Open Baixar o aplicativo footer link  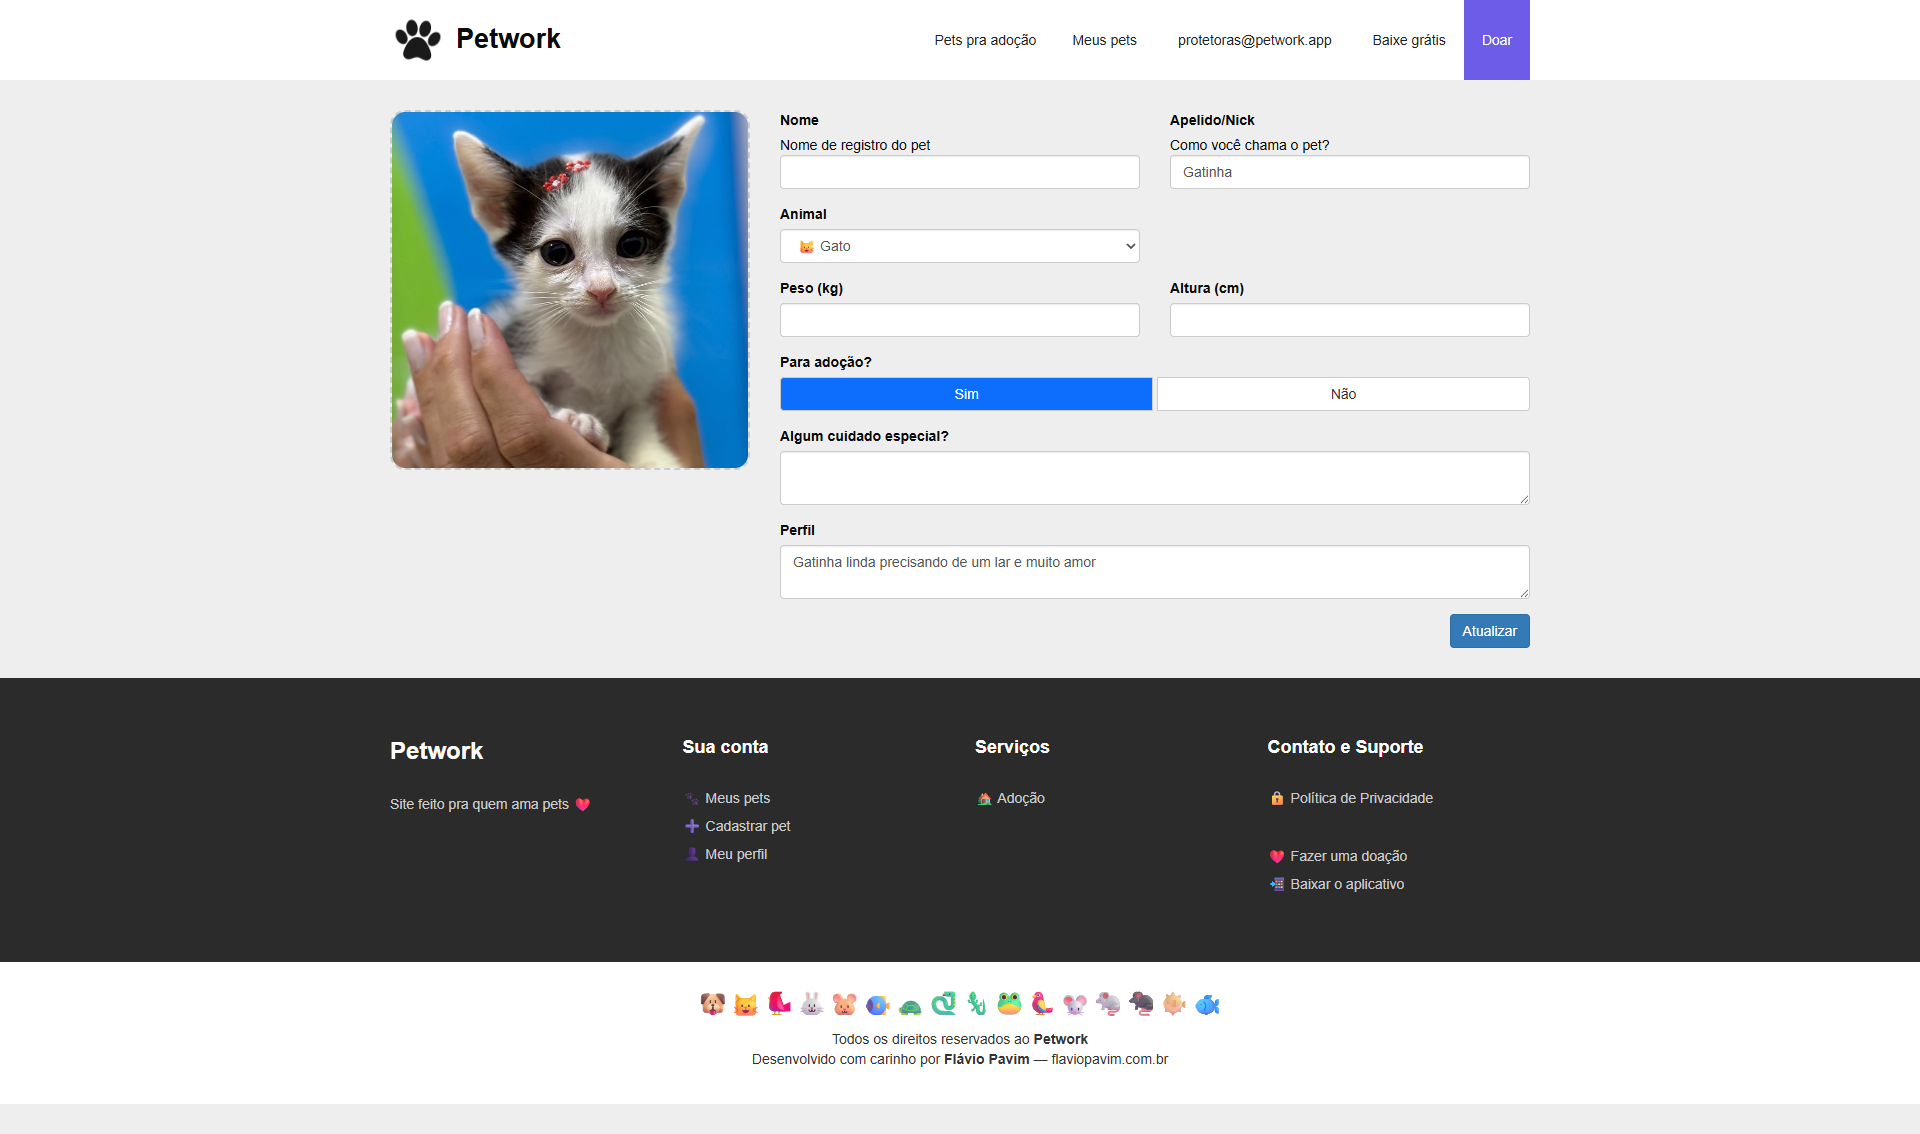1347,884
